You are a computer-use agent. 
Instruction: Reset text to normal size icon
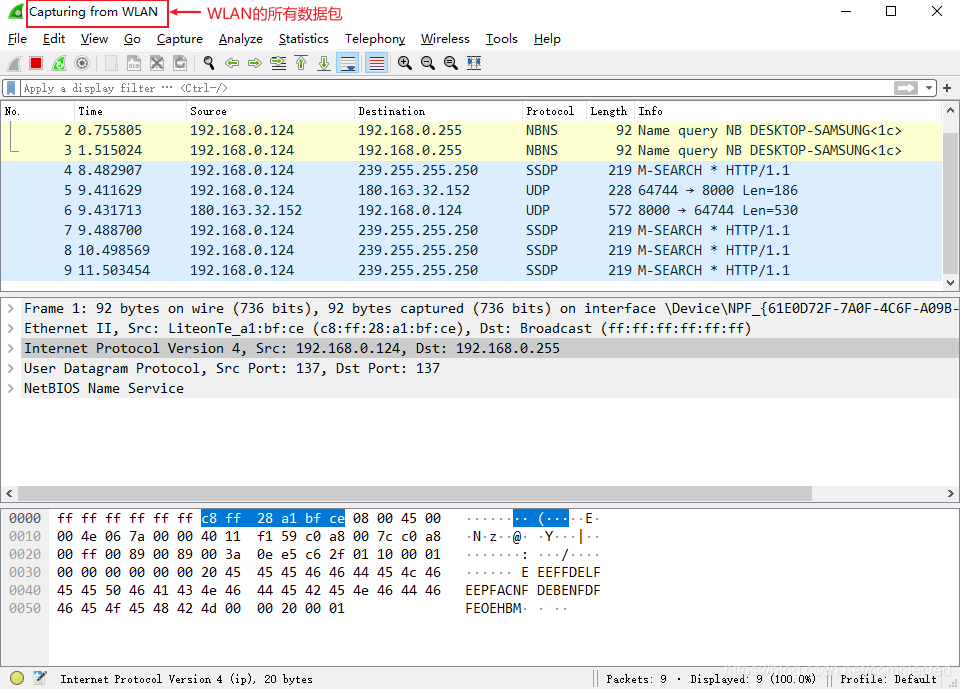451,63
